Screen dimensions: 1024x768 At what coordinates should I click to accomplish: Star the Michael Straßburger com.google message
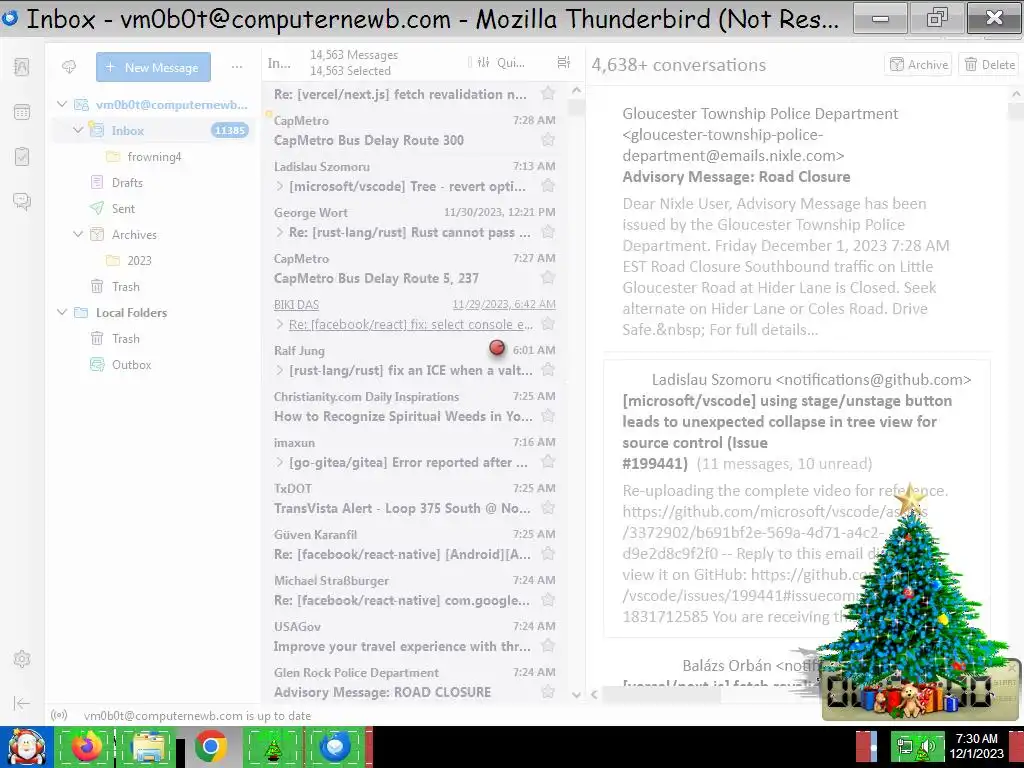(x=548, y=600)
